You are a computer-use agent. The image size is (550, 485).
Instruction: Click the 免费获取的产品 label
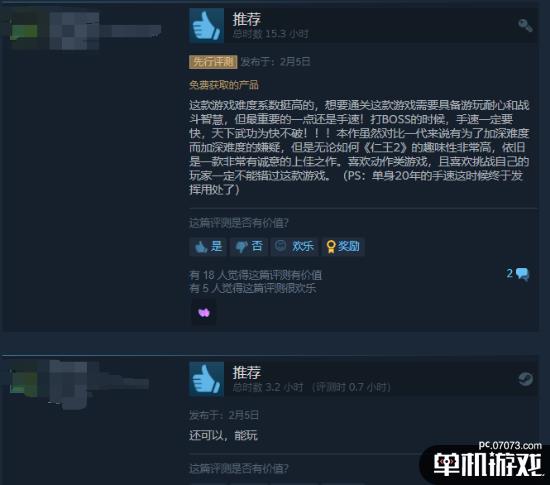[x=224, y=85]
